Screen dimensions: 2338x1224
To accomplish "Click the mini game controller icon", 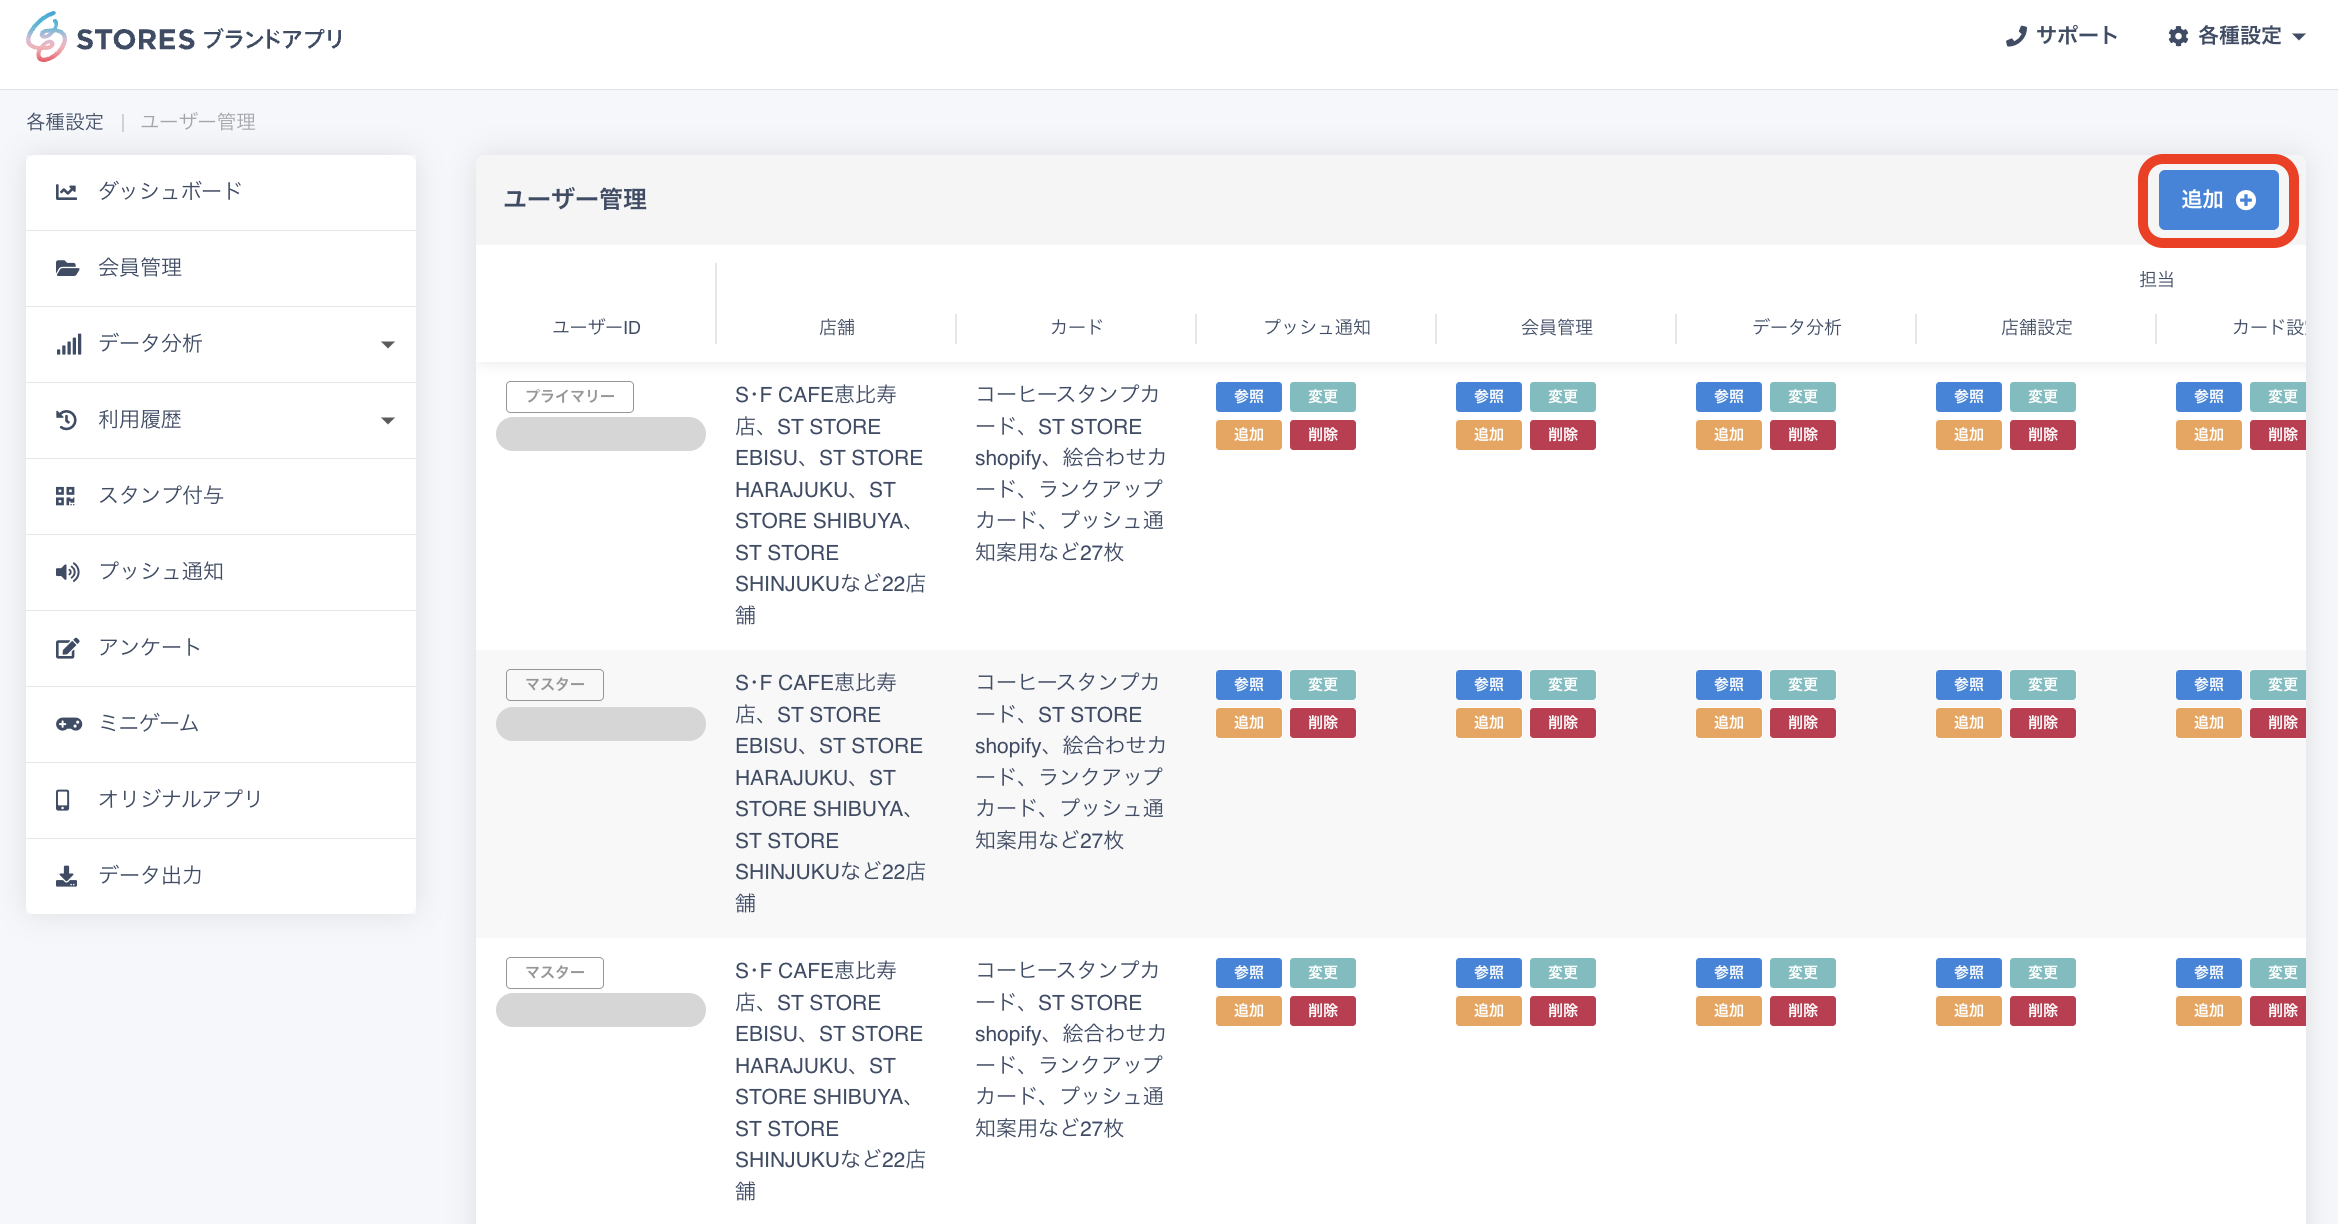I will coord(68,724).
